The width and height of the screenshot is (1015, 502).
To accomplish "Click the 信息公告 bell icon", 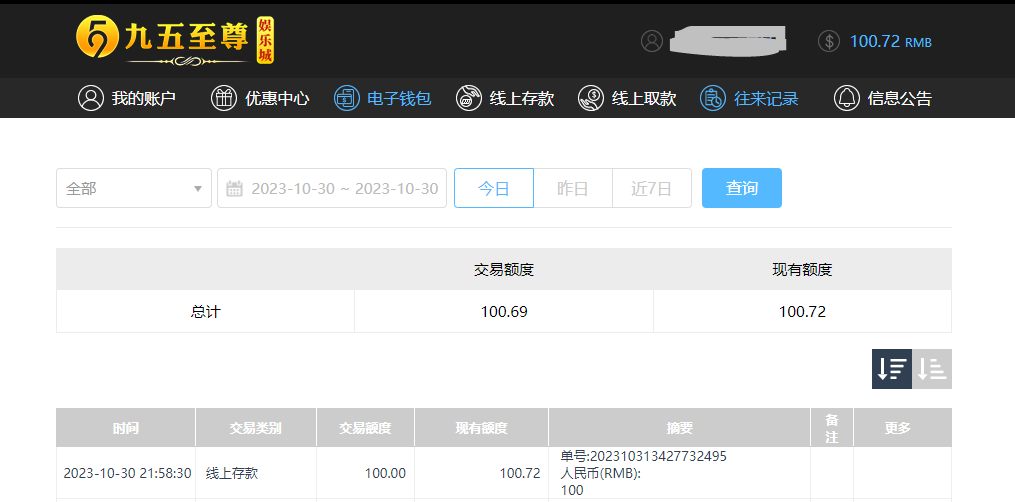I will (847, 98).
